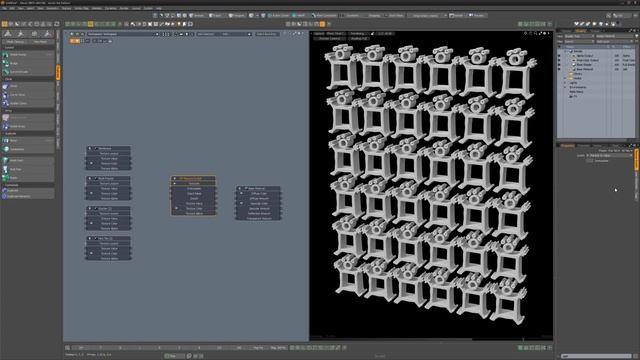
Task: Click the orange vertical tab beside tool panel
Action: coord(58,72)
